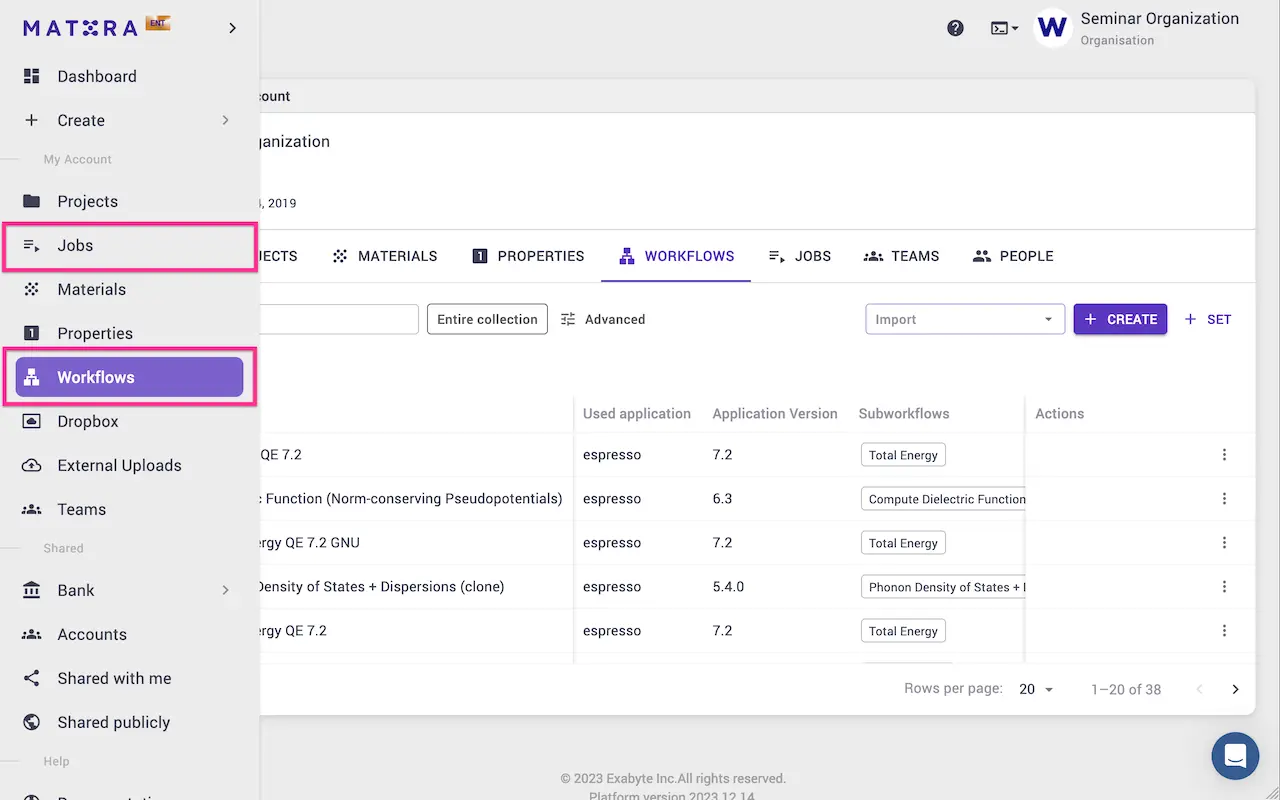The height and width of the screenshot is (800, 1280).
Task: Open the actions menu for QE 7.2 workflow
Action: click(1224, 454)
